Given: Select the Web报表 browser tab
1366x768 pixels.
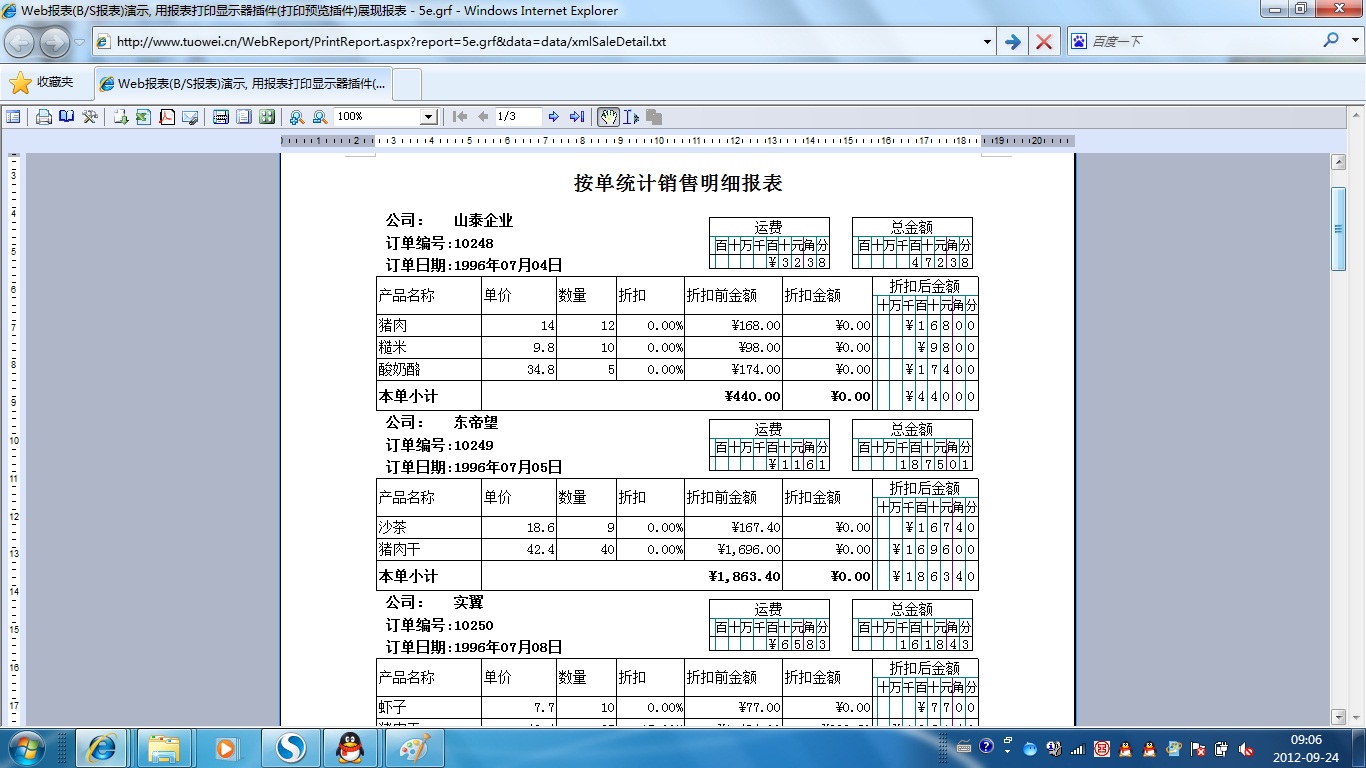Looking at the screenshot, I should coord(244,84).
